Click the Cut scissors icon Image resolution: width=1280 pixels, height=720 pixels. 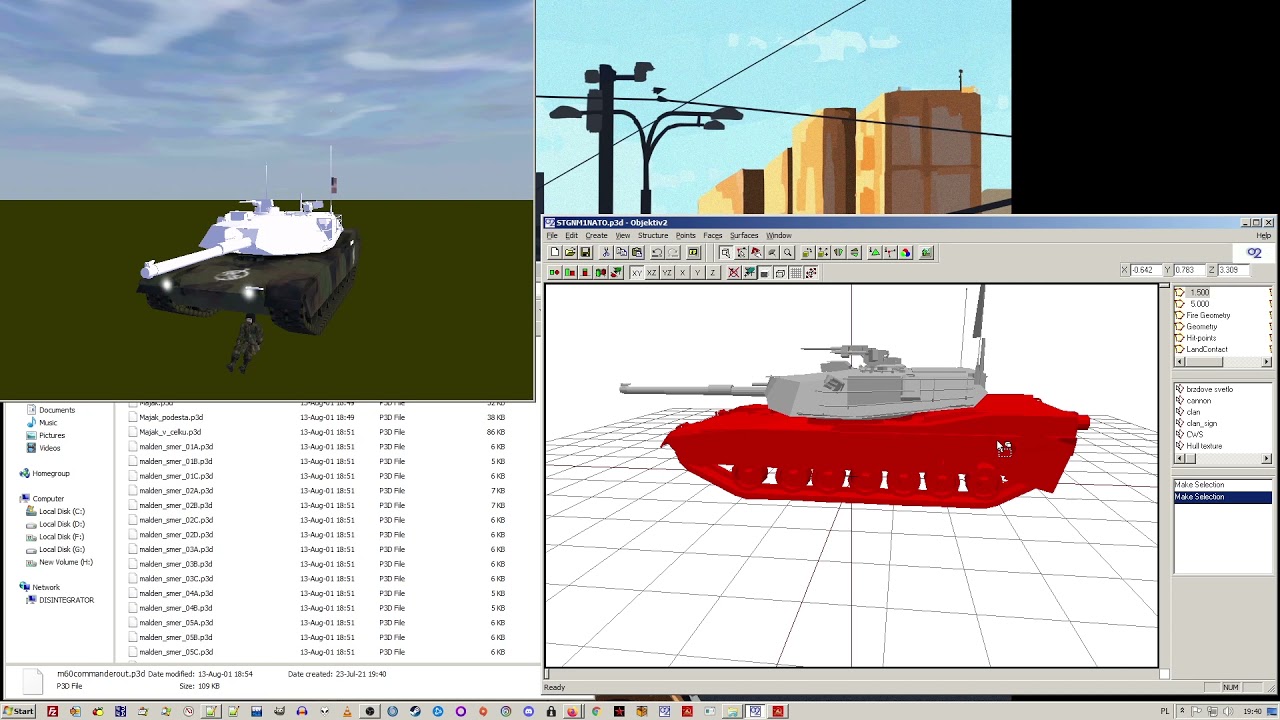click(606, 253)
